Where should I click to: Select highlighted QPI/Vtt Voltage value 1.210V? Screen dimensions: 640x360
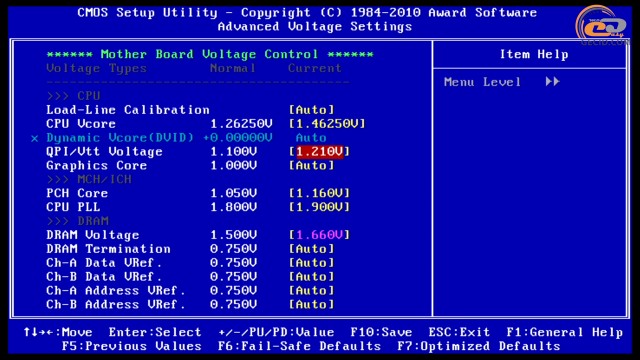pos(320,151)
